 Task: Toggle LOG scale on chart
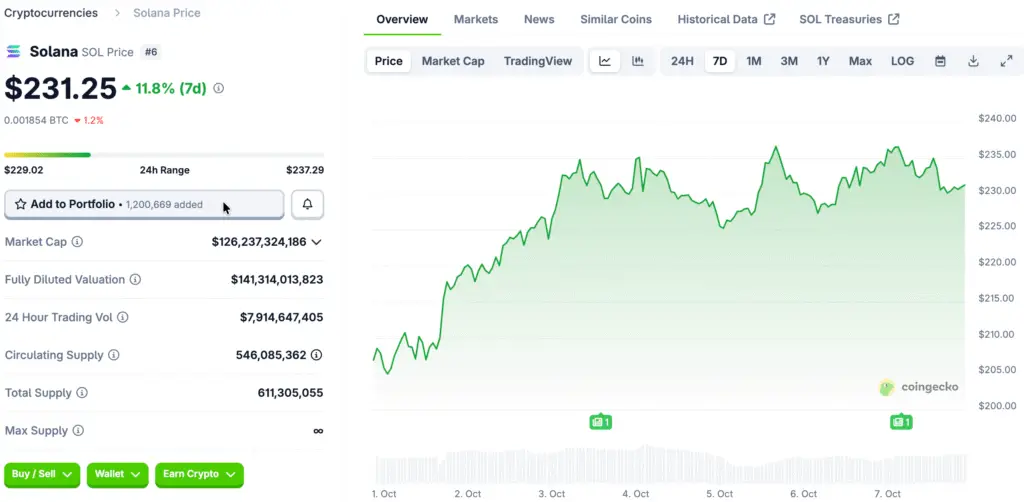[x=902, y=61]
